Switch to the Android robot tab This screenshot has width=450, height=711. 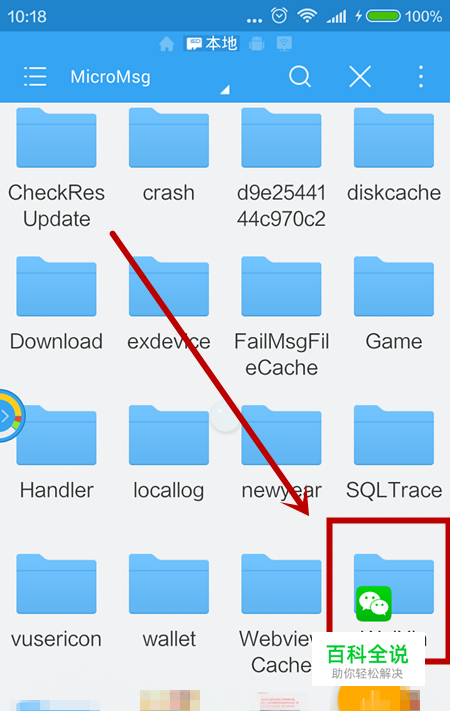pyautogui.click(x=257, y=44)
